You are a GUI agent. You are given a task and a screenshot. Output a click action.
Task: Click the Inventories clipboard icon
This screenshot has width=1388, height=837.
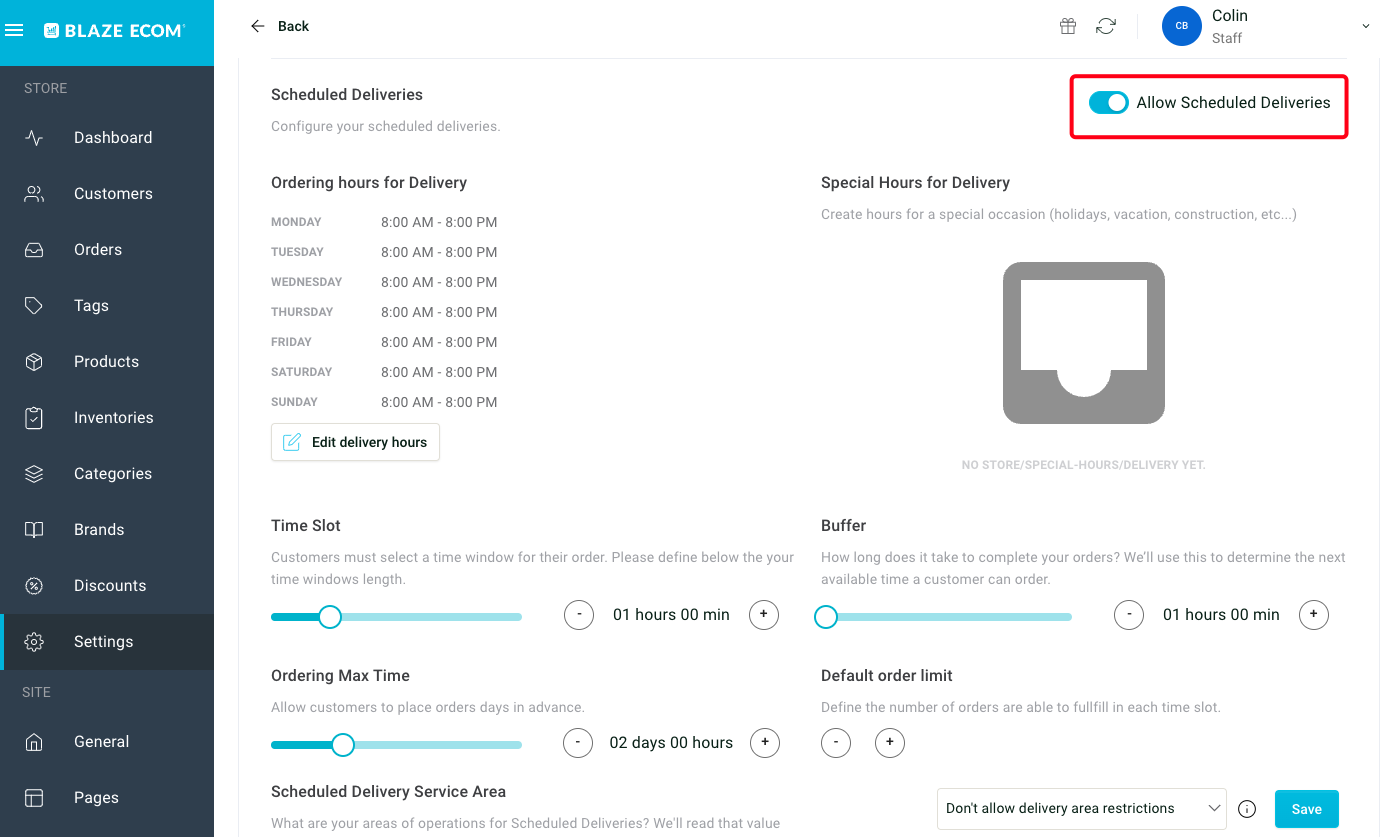pyautogui.click(x=34, y=418)
